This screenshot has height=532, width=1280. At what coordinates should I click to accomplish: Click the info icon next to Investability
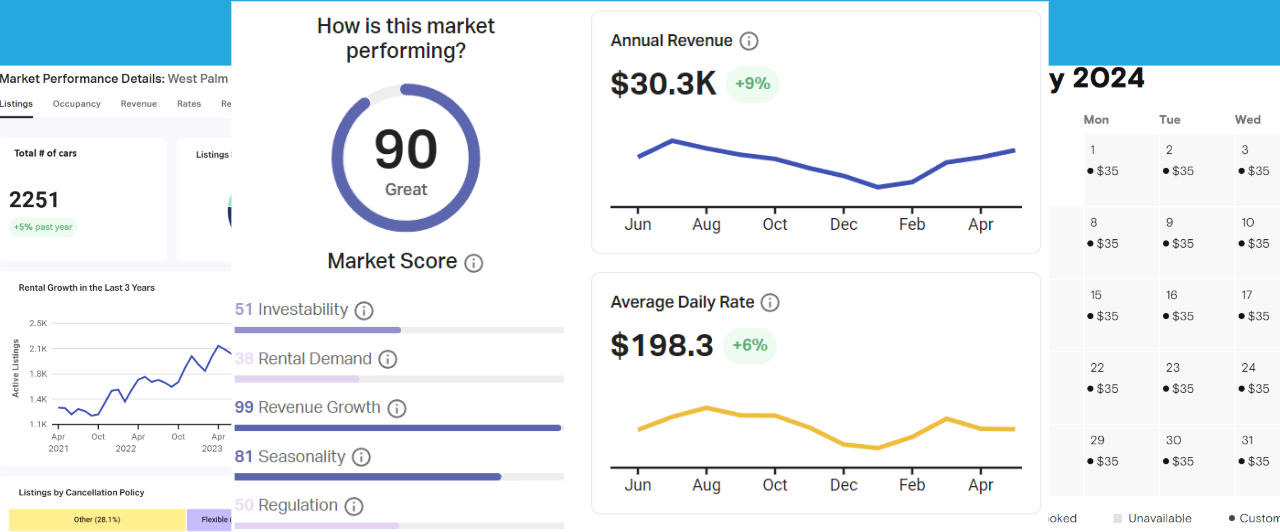pyautogui.click(x=364, y=310)
